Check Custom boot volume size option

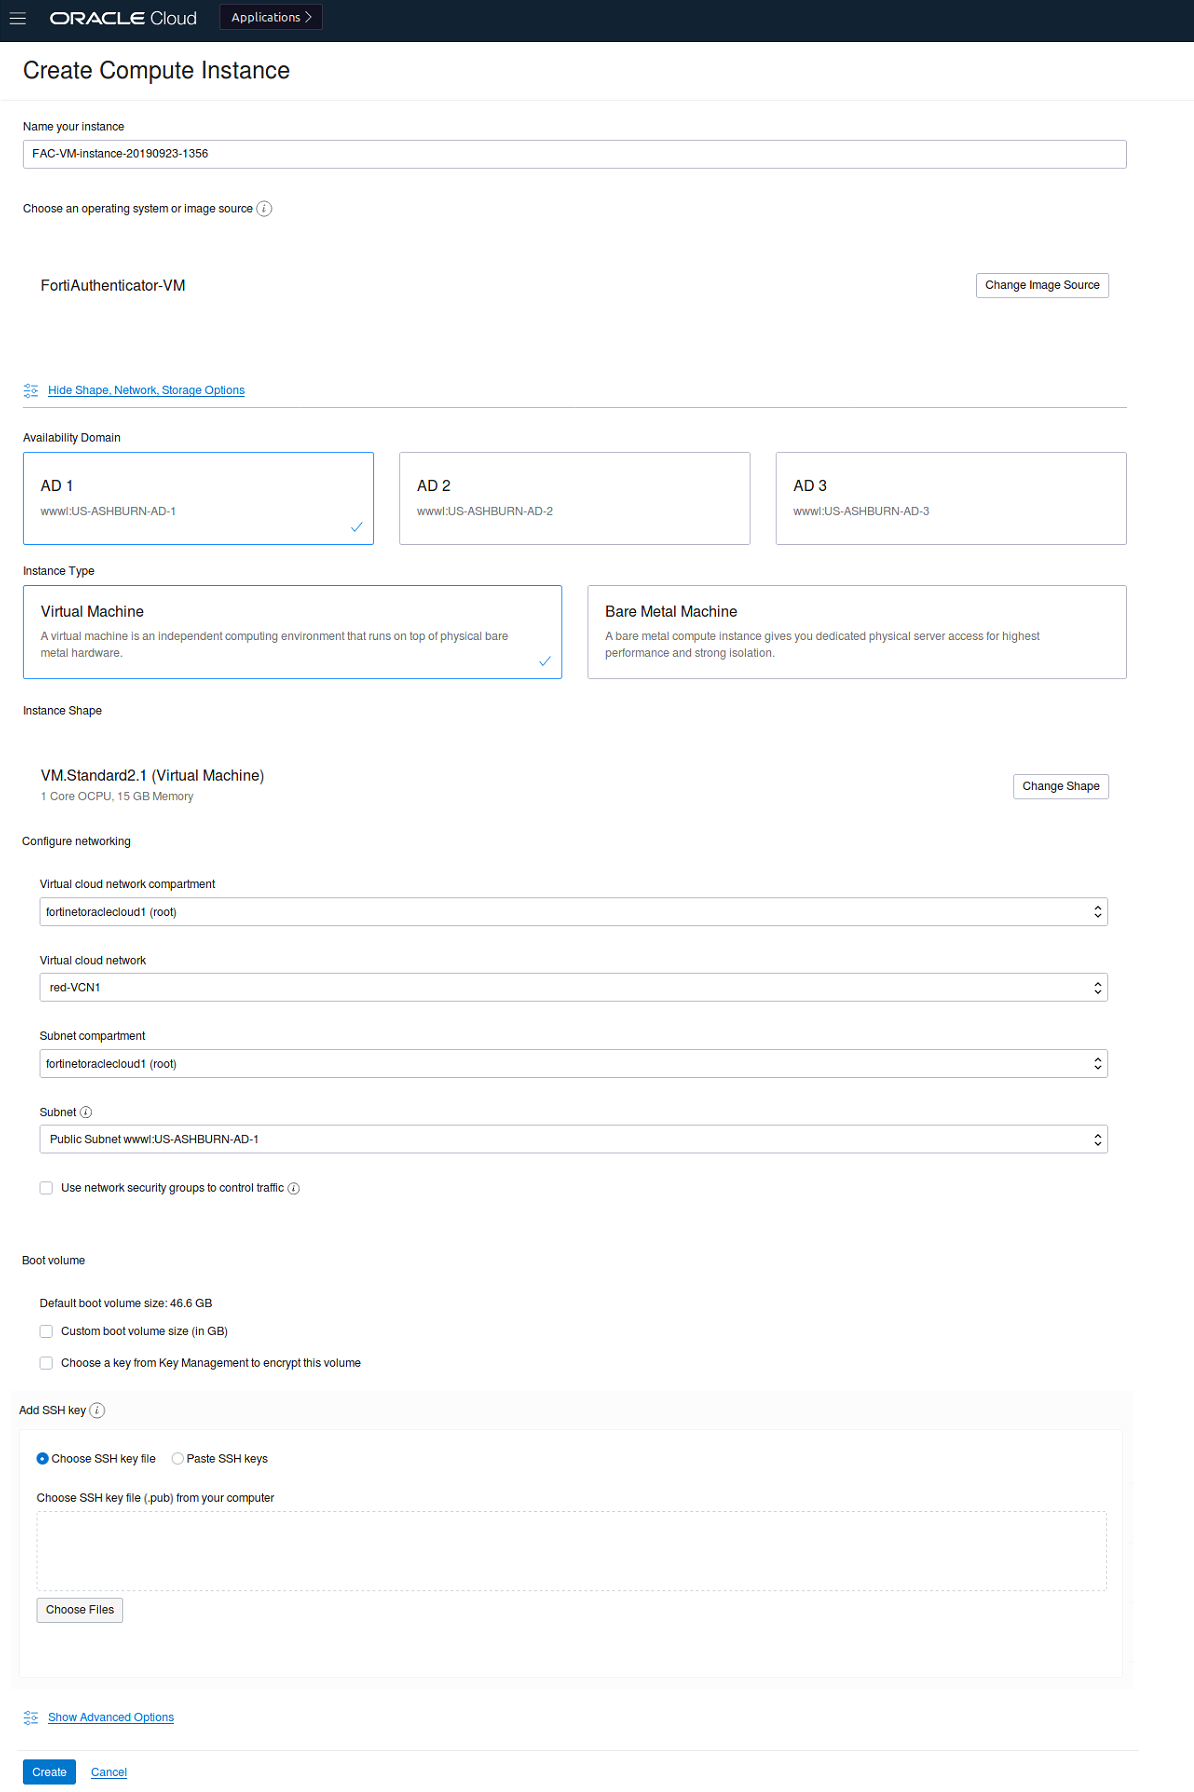point(46,1331)
